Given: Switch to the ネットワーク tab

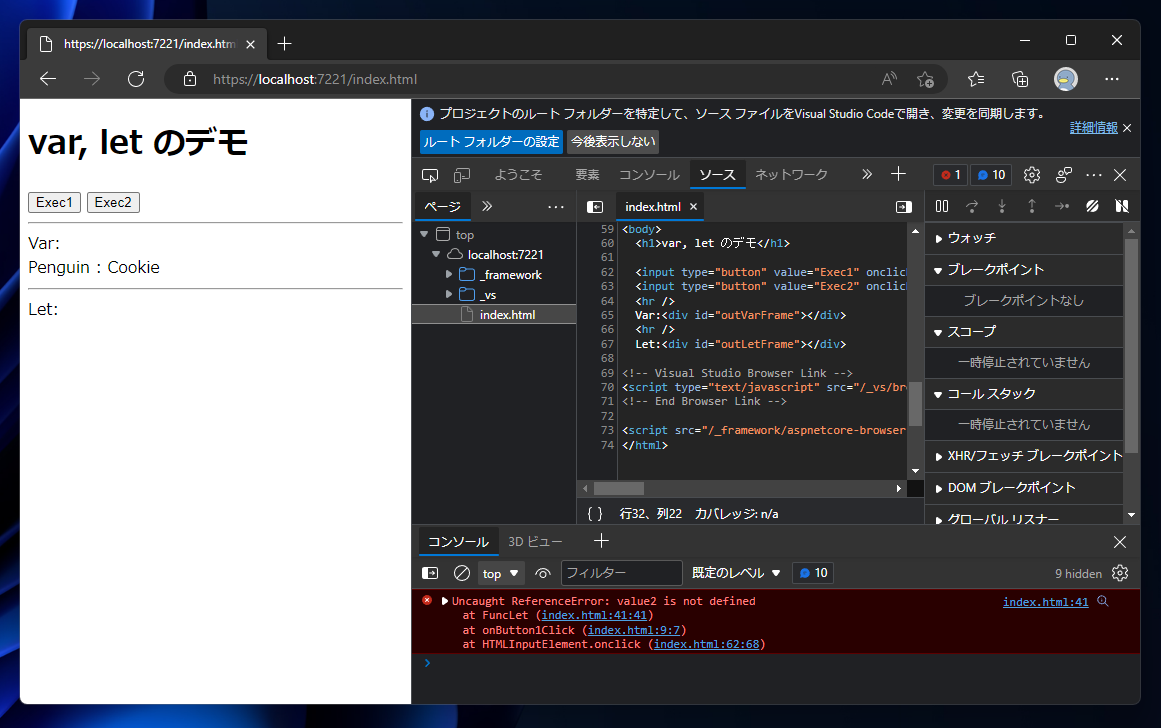Looking at the screenshot, I should pyautogui.click(x=791, y=175).
